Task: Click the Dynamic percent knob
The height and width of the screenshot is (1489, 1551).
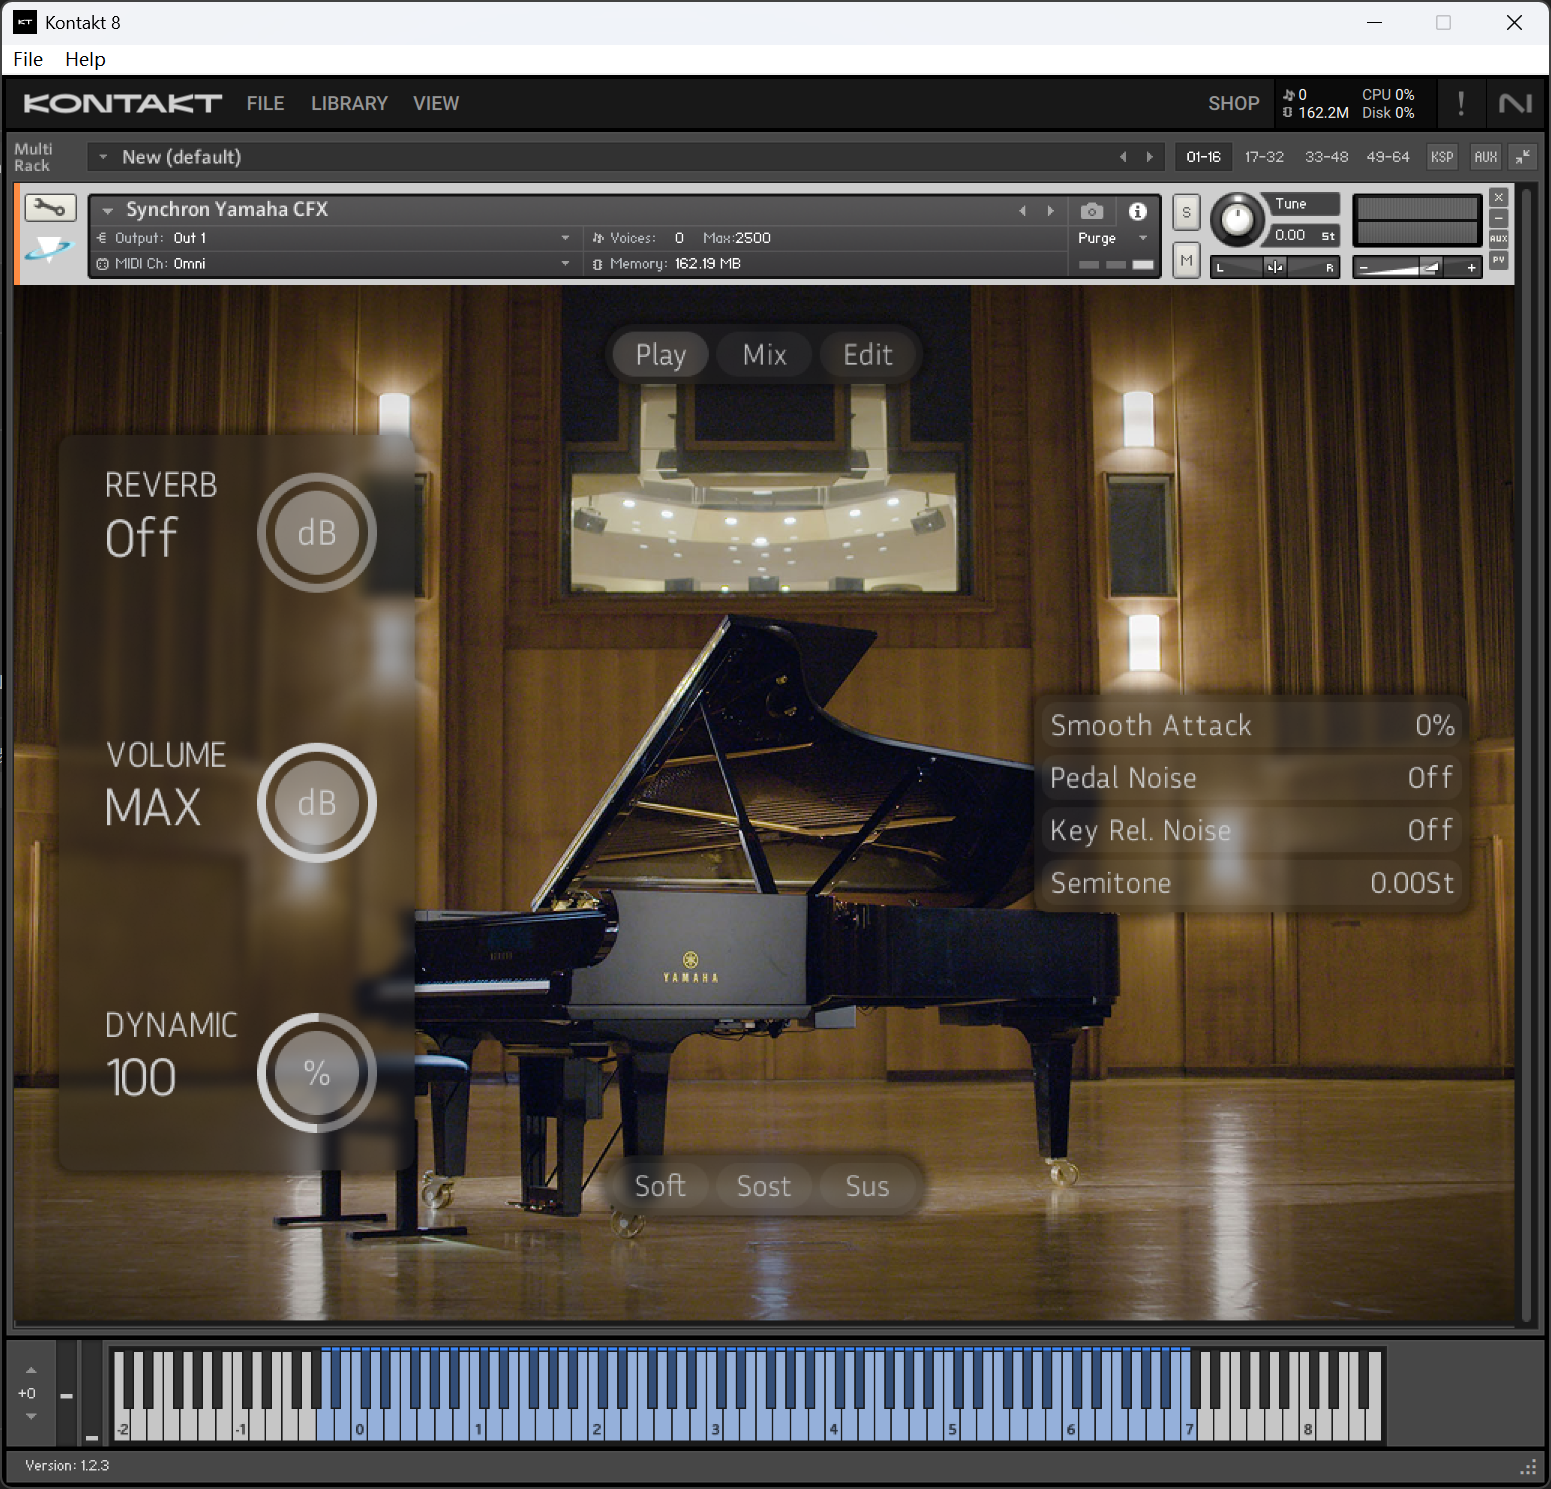Action: tap(317, 1073)
